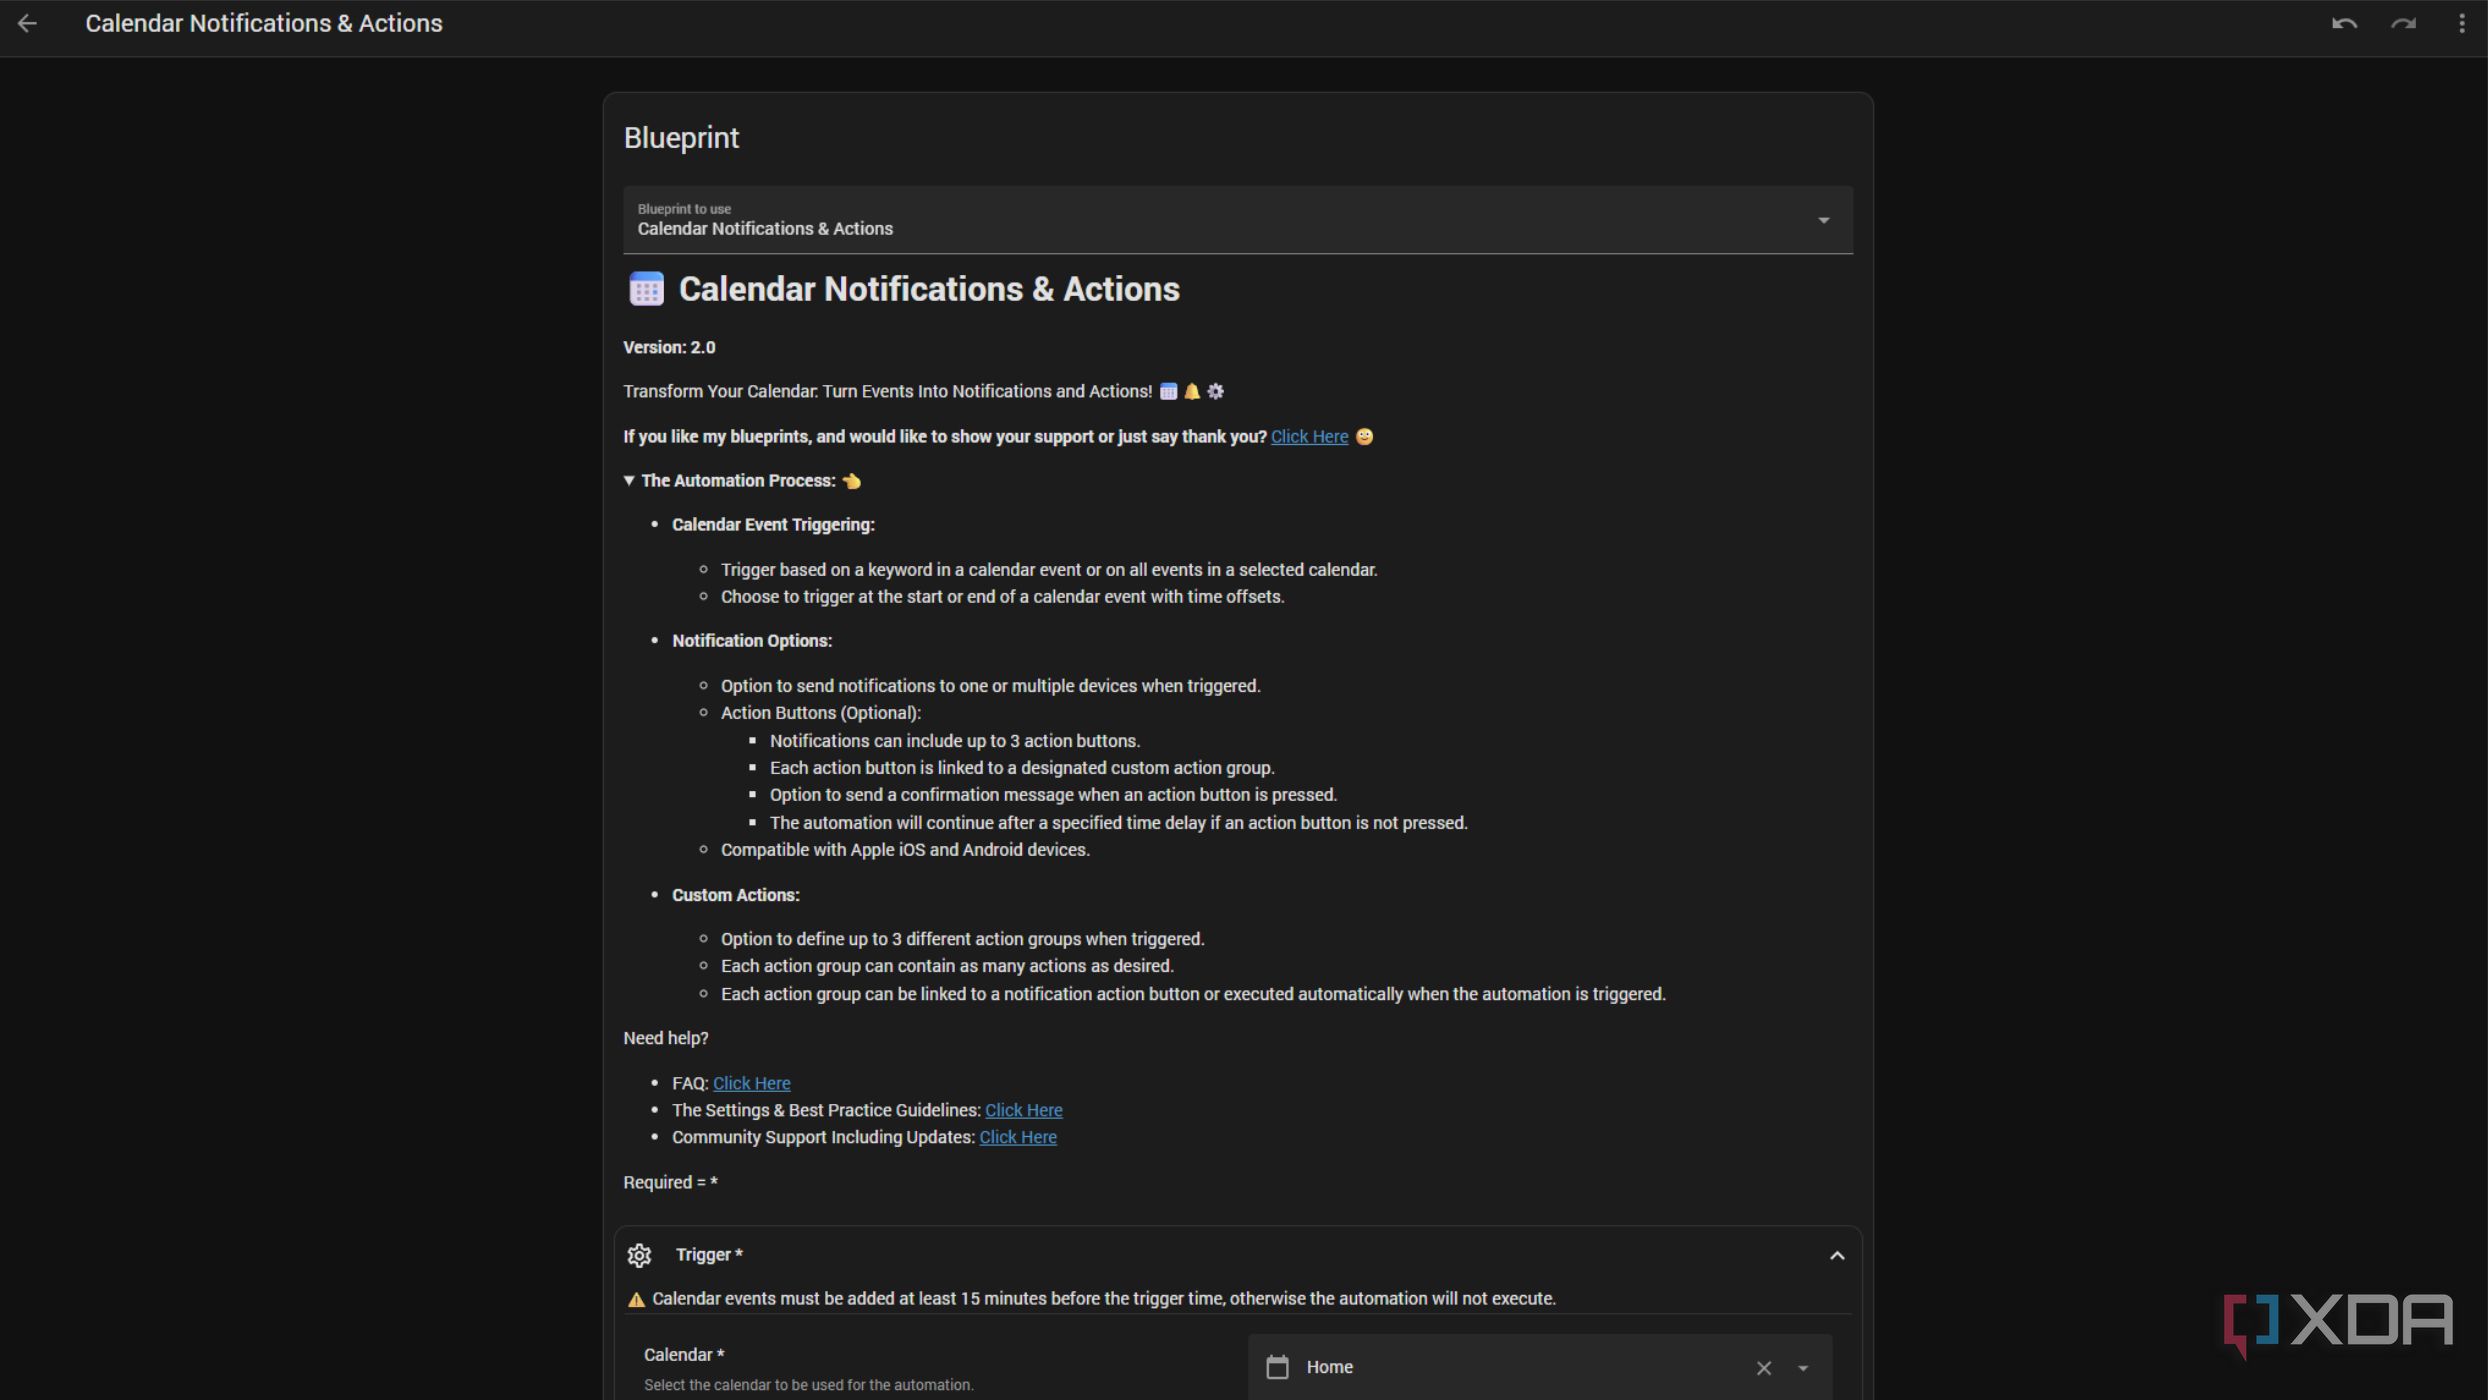Click the Calendar Event Triggering heading
The height and width of the screenshot is (1400, 2488).
773,525
